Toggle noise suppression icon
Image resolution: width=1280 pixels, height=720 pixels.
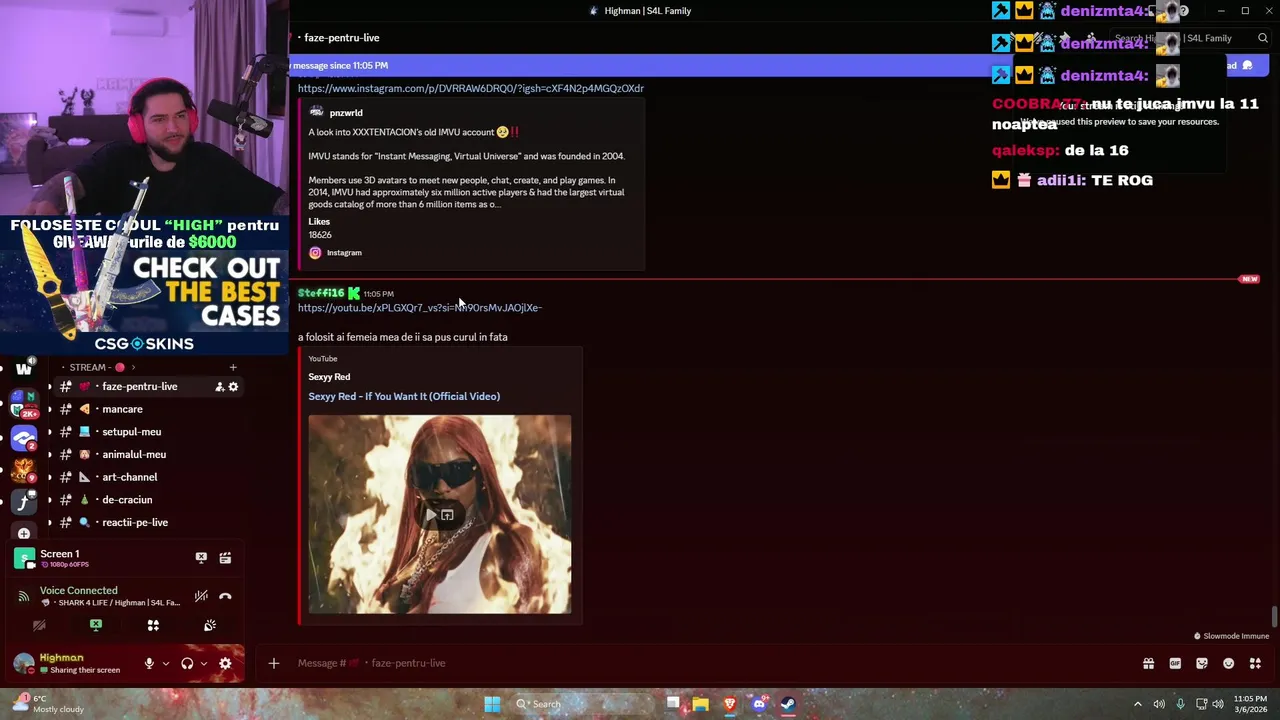(201, 596)
